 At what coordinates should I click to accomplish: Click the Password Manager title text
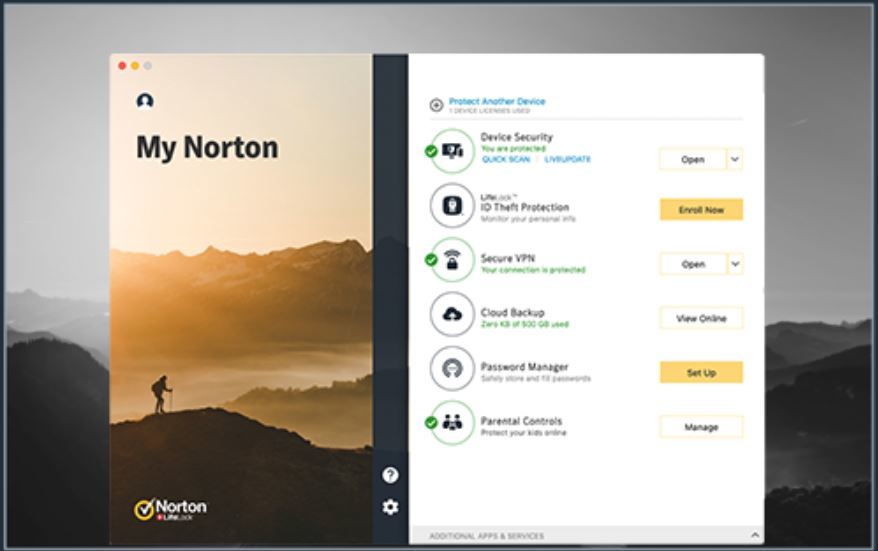[x=525, y=367]
